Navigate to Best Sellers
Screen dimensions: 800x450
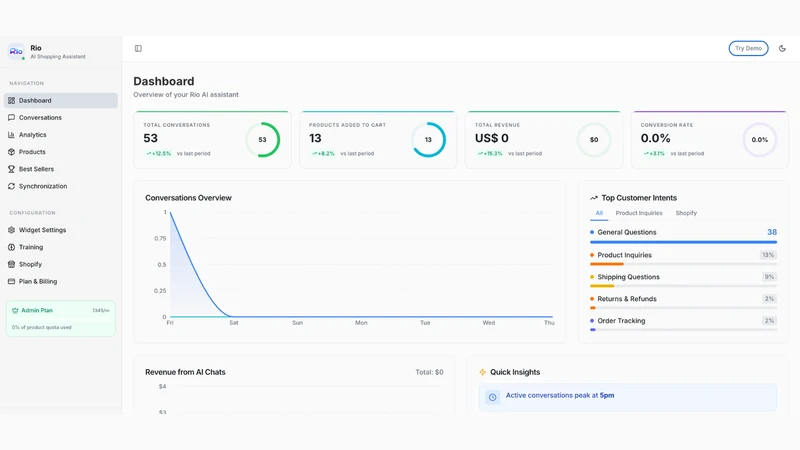point(61,169)
